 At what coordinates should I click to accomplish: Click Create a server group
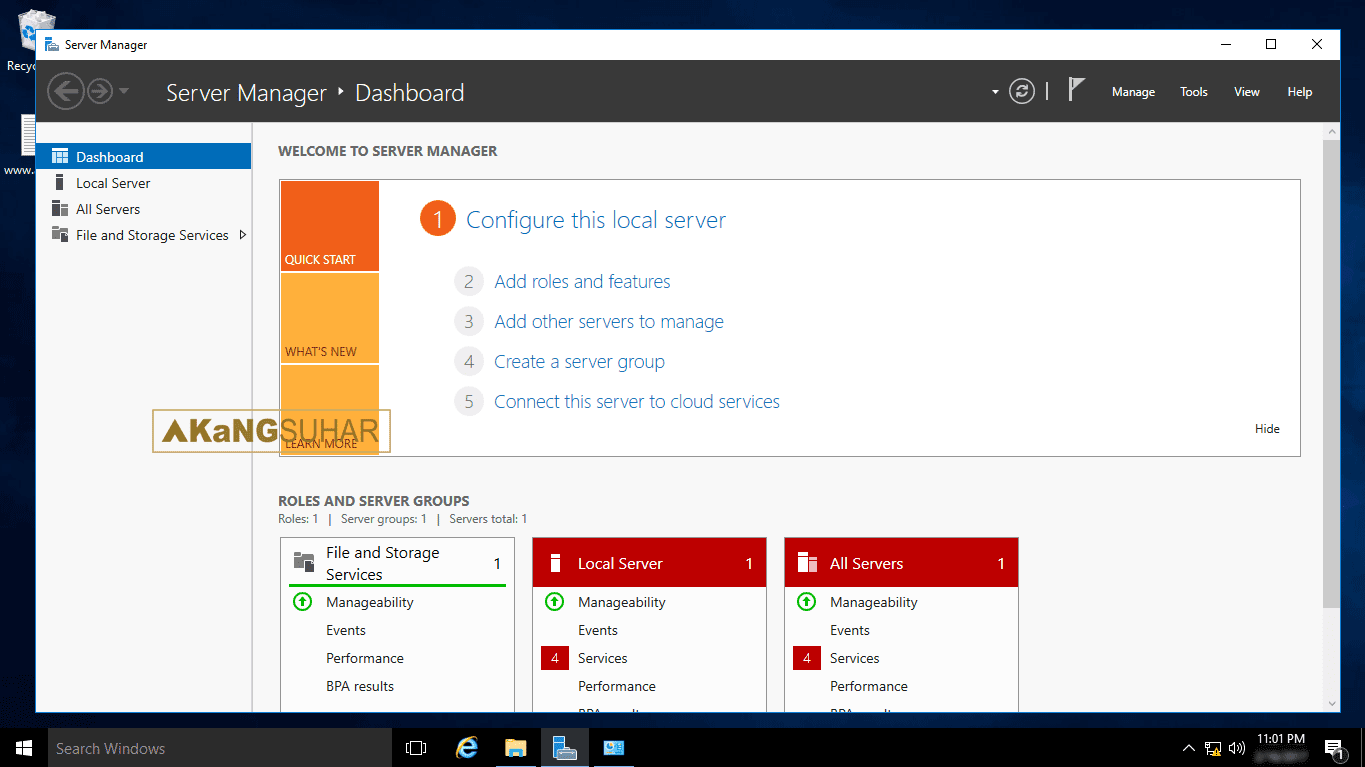point(579,362)
